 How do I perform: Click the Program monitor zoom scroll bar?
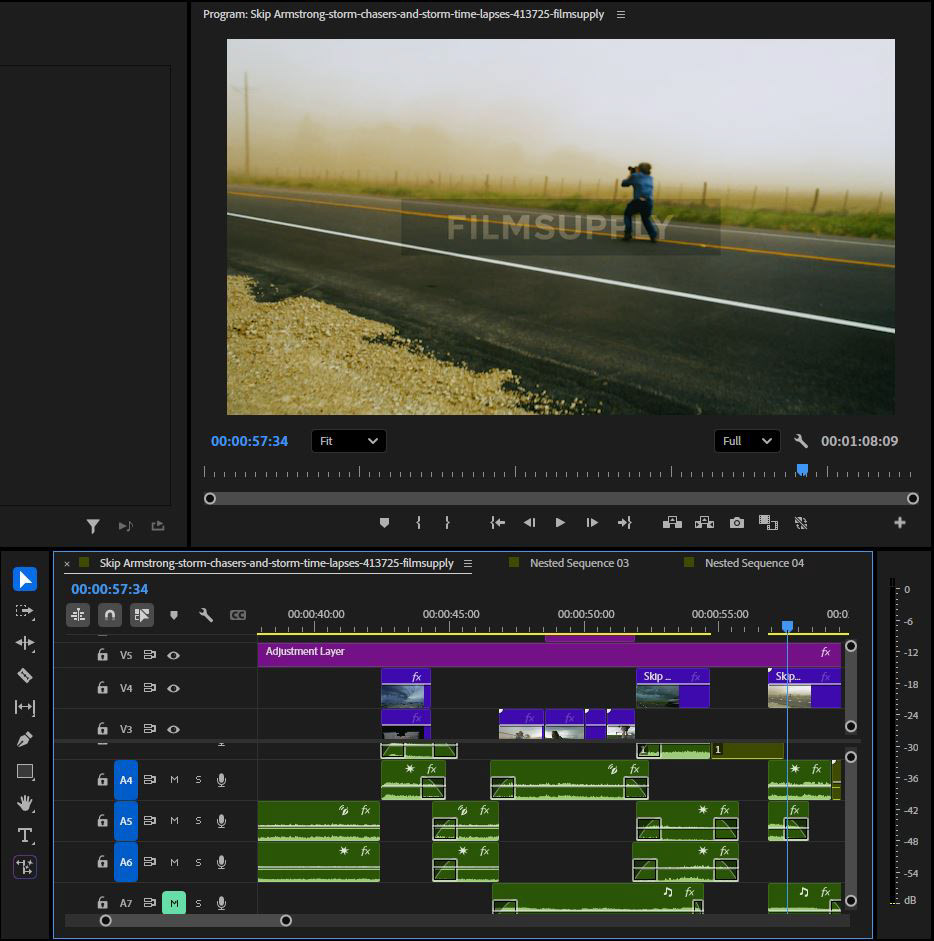pyautogui.click(x=561, y=499)
